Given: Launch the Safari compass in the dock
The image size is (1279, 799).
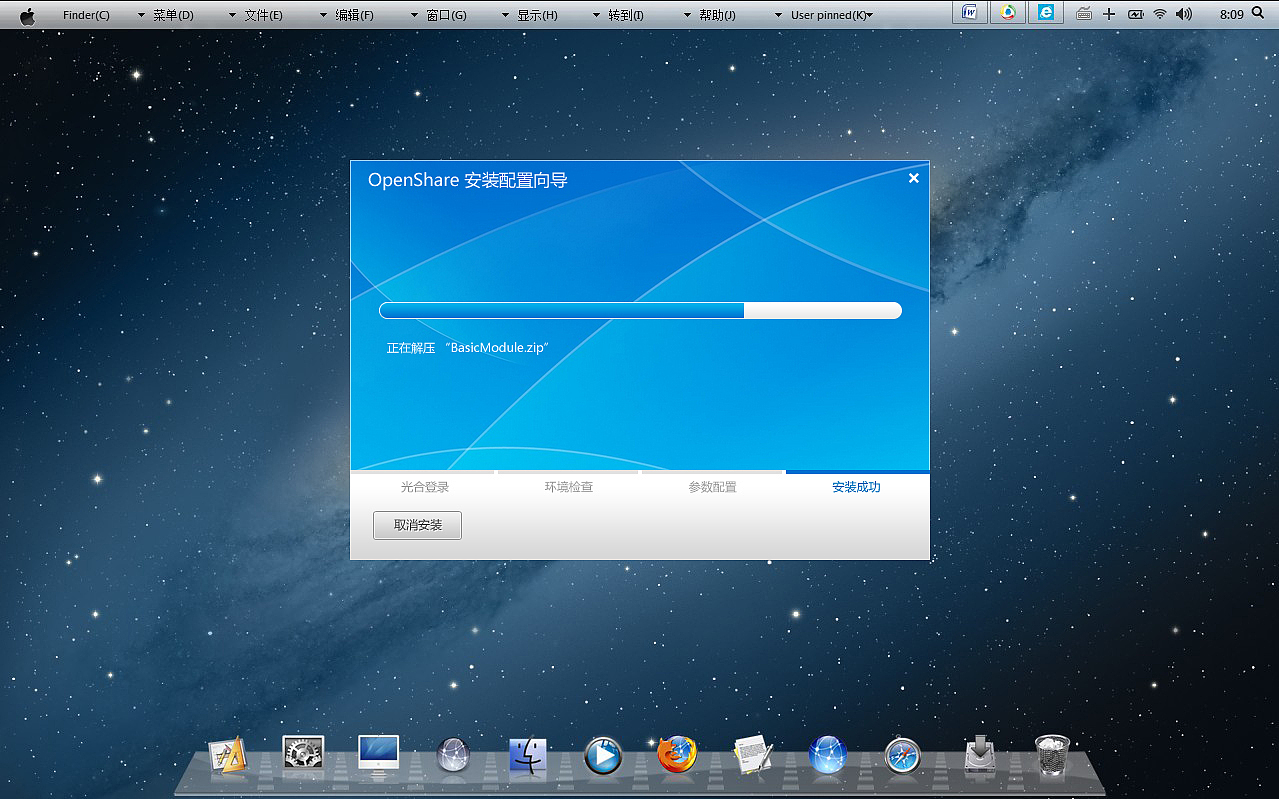Looking at the screenshot, I should (x=903, y=755).
